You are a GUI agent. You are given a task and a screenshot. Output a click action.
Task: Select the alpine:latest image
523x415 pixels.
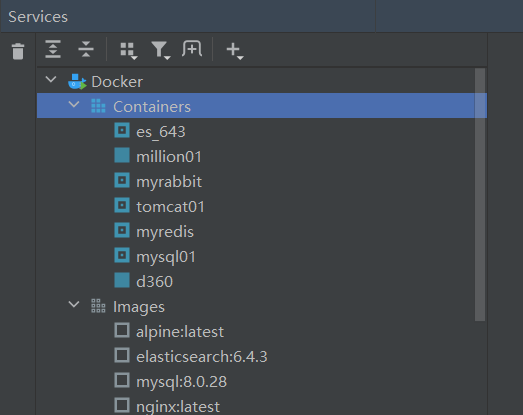click(180, 332)
